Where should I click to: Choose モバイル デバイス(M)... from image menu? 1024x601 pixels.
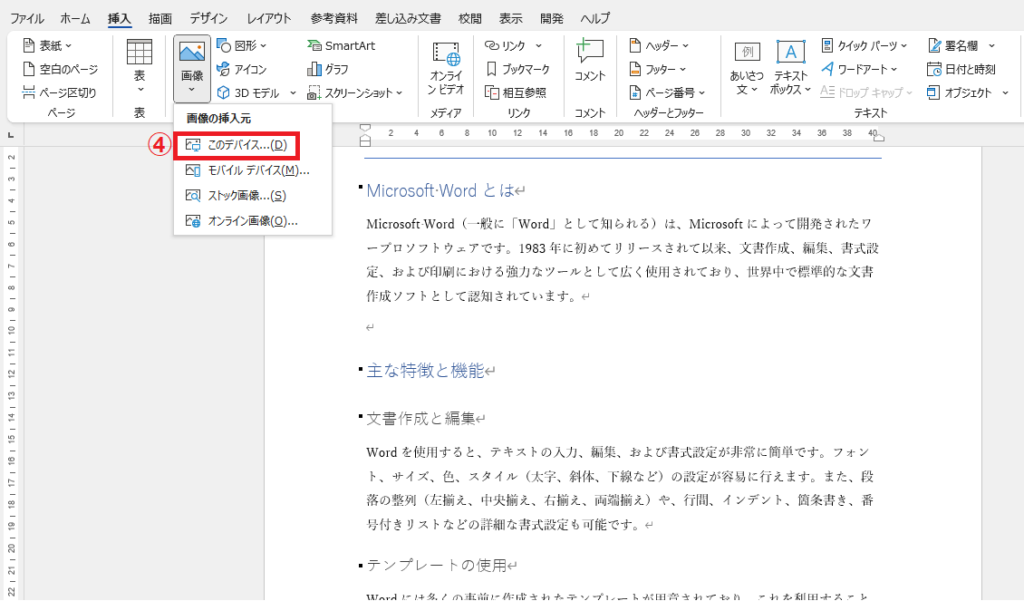[253, 171]
